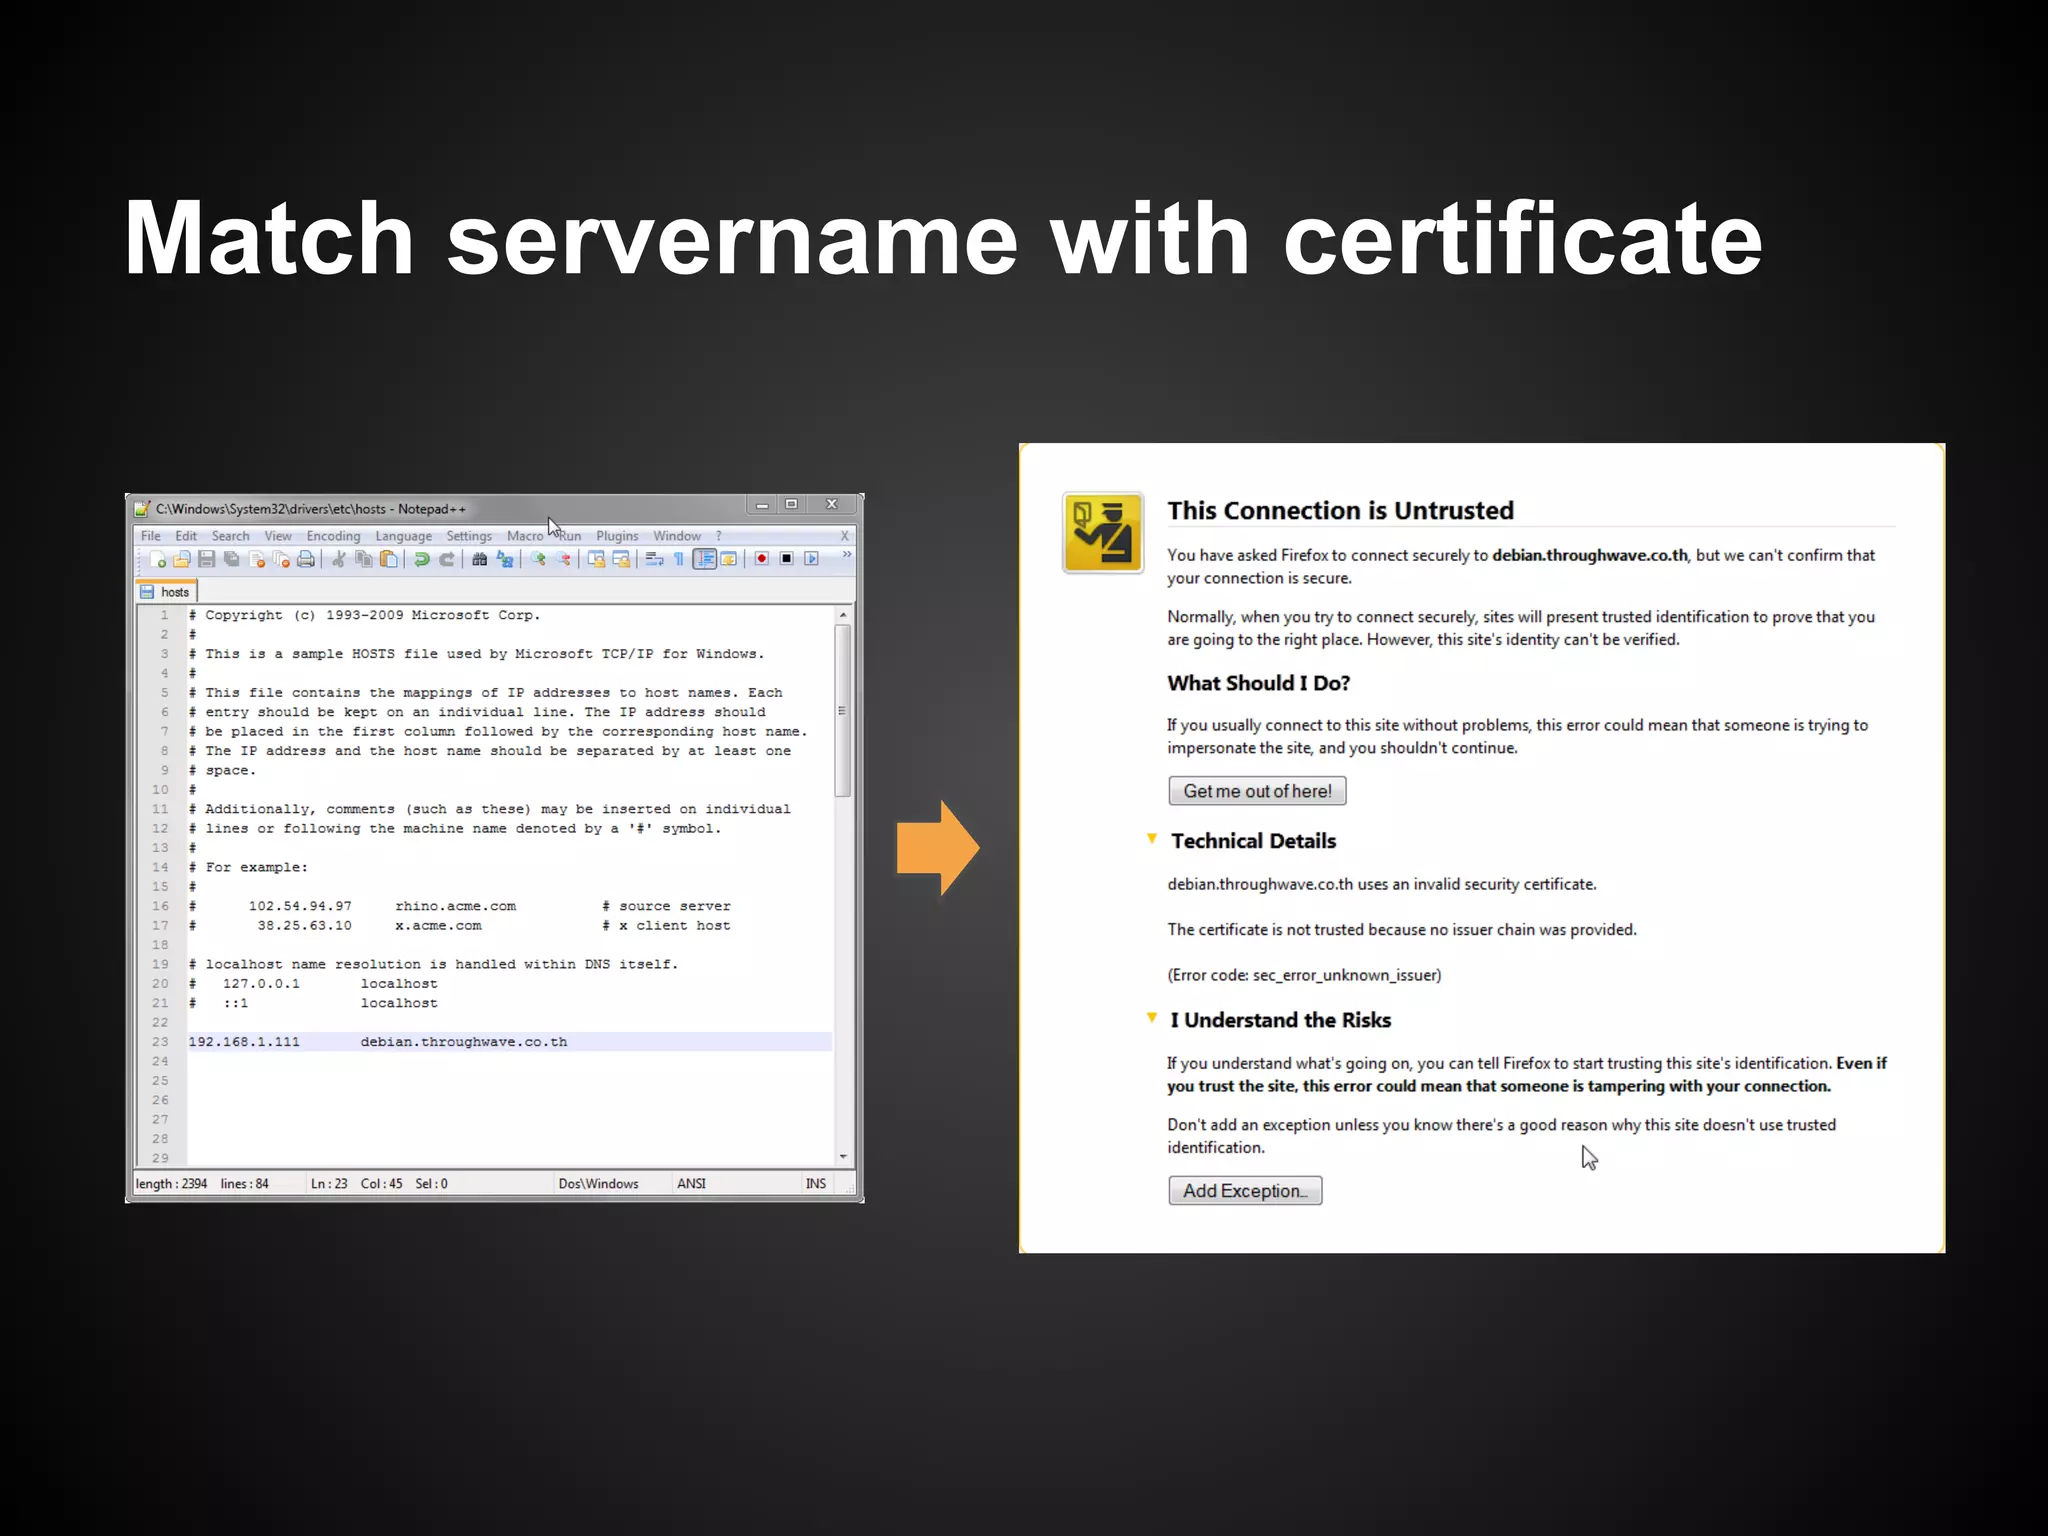Click the INS indicator in status bar

pyautogui.click(x=816, y=1184)
